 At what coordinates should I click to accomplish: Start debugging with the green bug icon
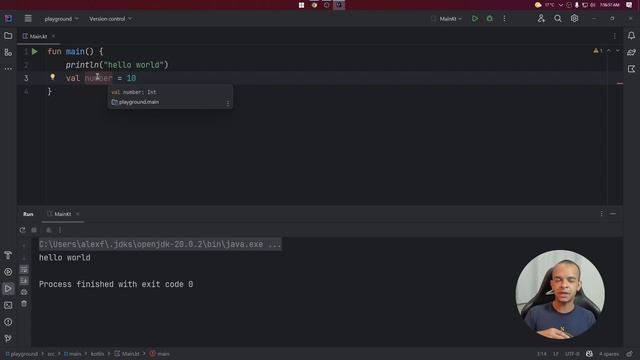489,19
